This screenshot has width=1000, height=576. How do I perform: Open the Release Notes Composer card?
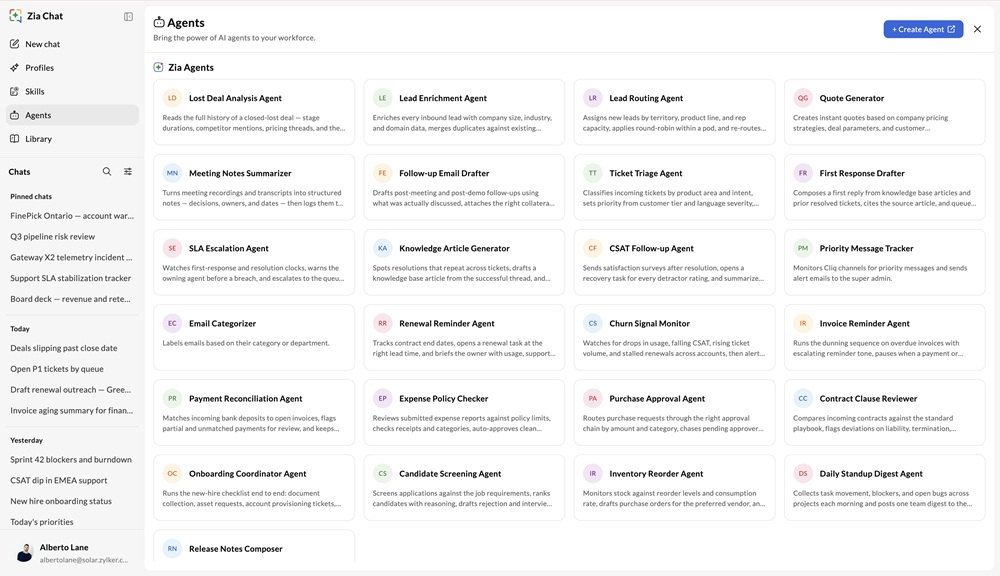pos(254,547)
